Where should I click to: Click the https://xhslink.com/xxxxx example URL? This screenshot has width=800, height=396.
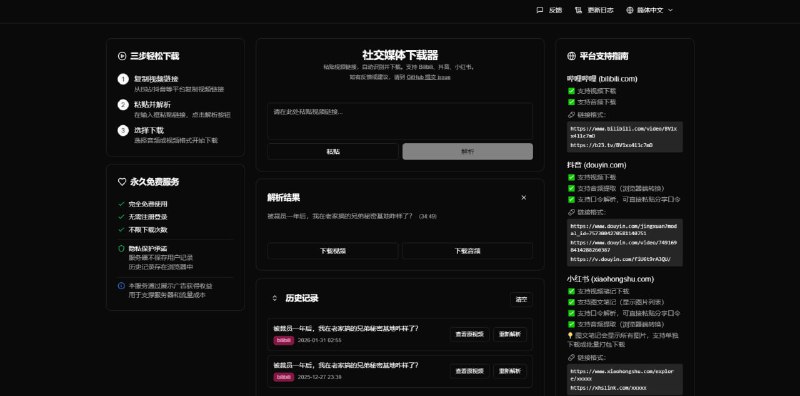(608, 388)
